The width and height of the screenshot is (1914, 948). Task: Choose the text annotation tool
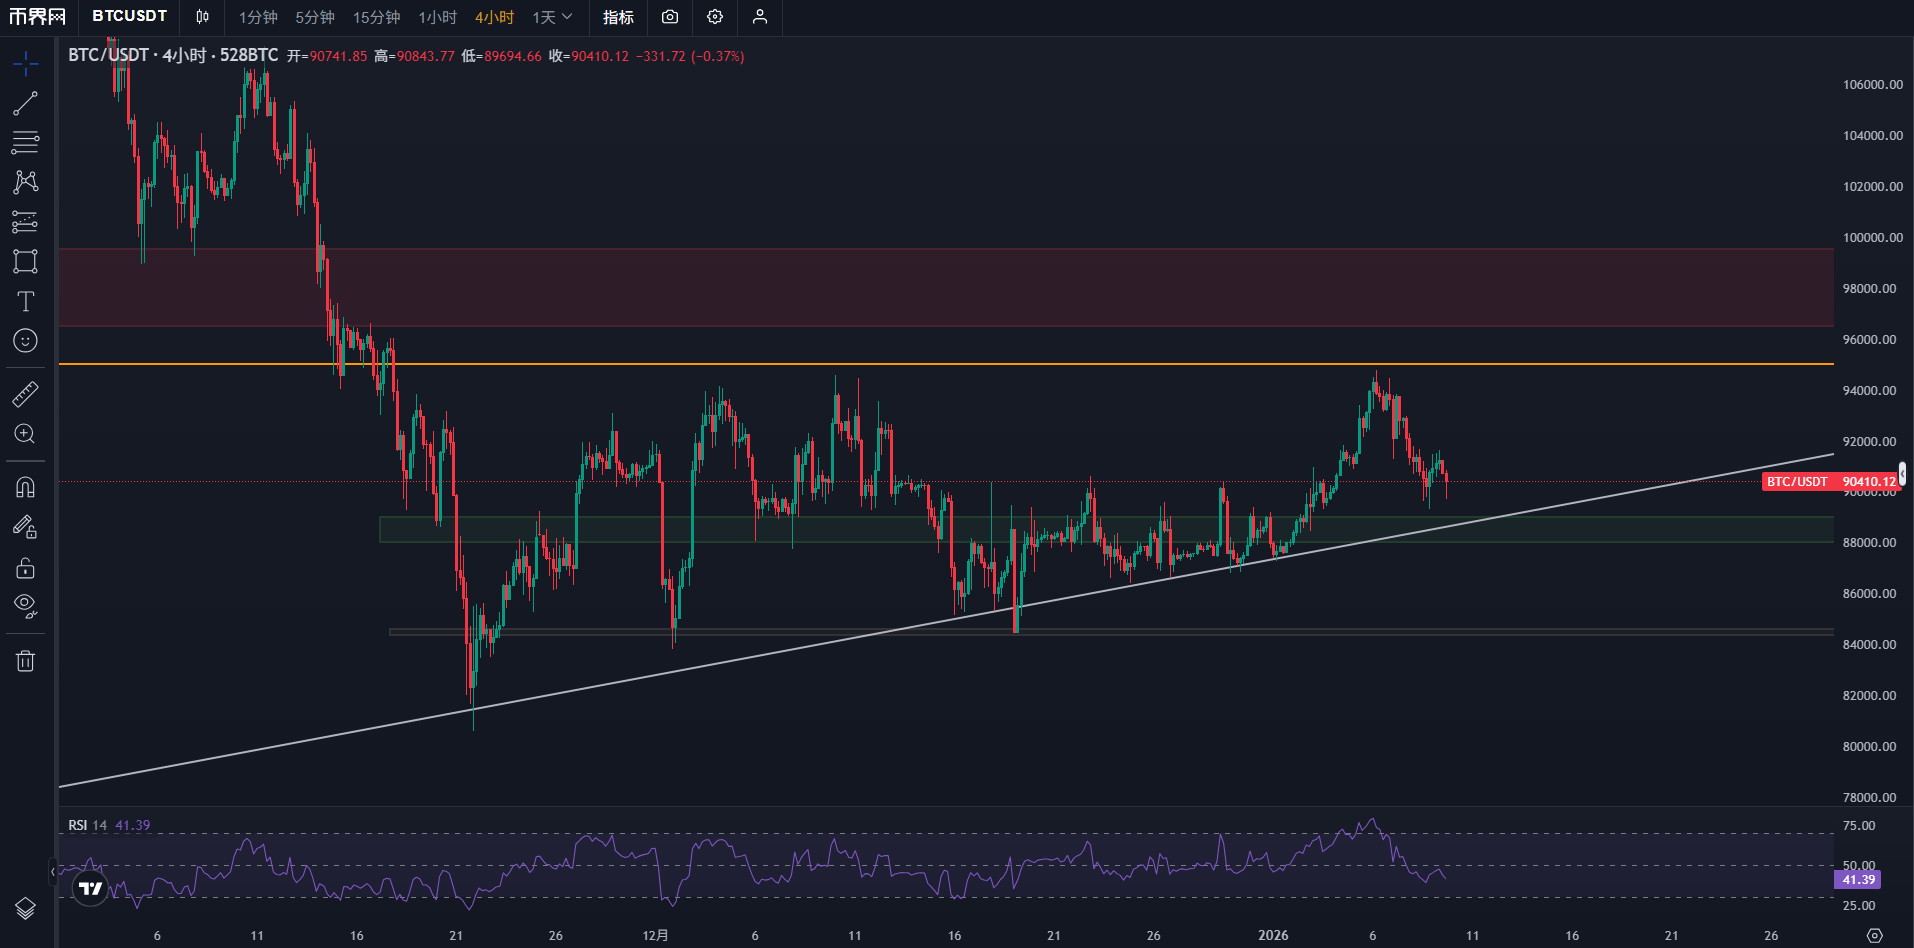coord(25,301)
